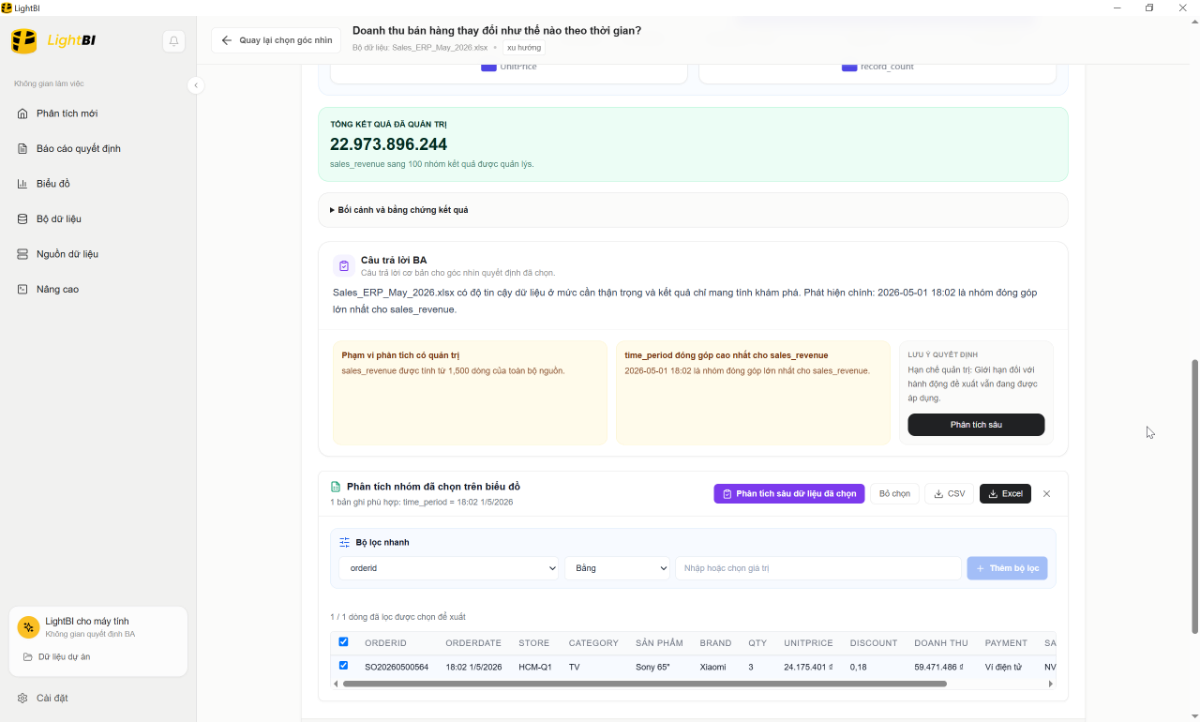The width and height of the screenshot is (1200, 722).
Task: Click Quay lại chọn góc nhìn button
Action: (276, 41)
